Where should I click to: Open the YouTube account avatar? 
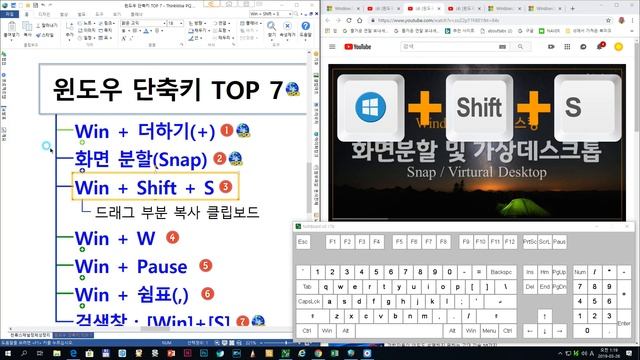point(619,47)
